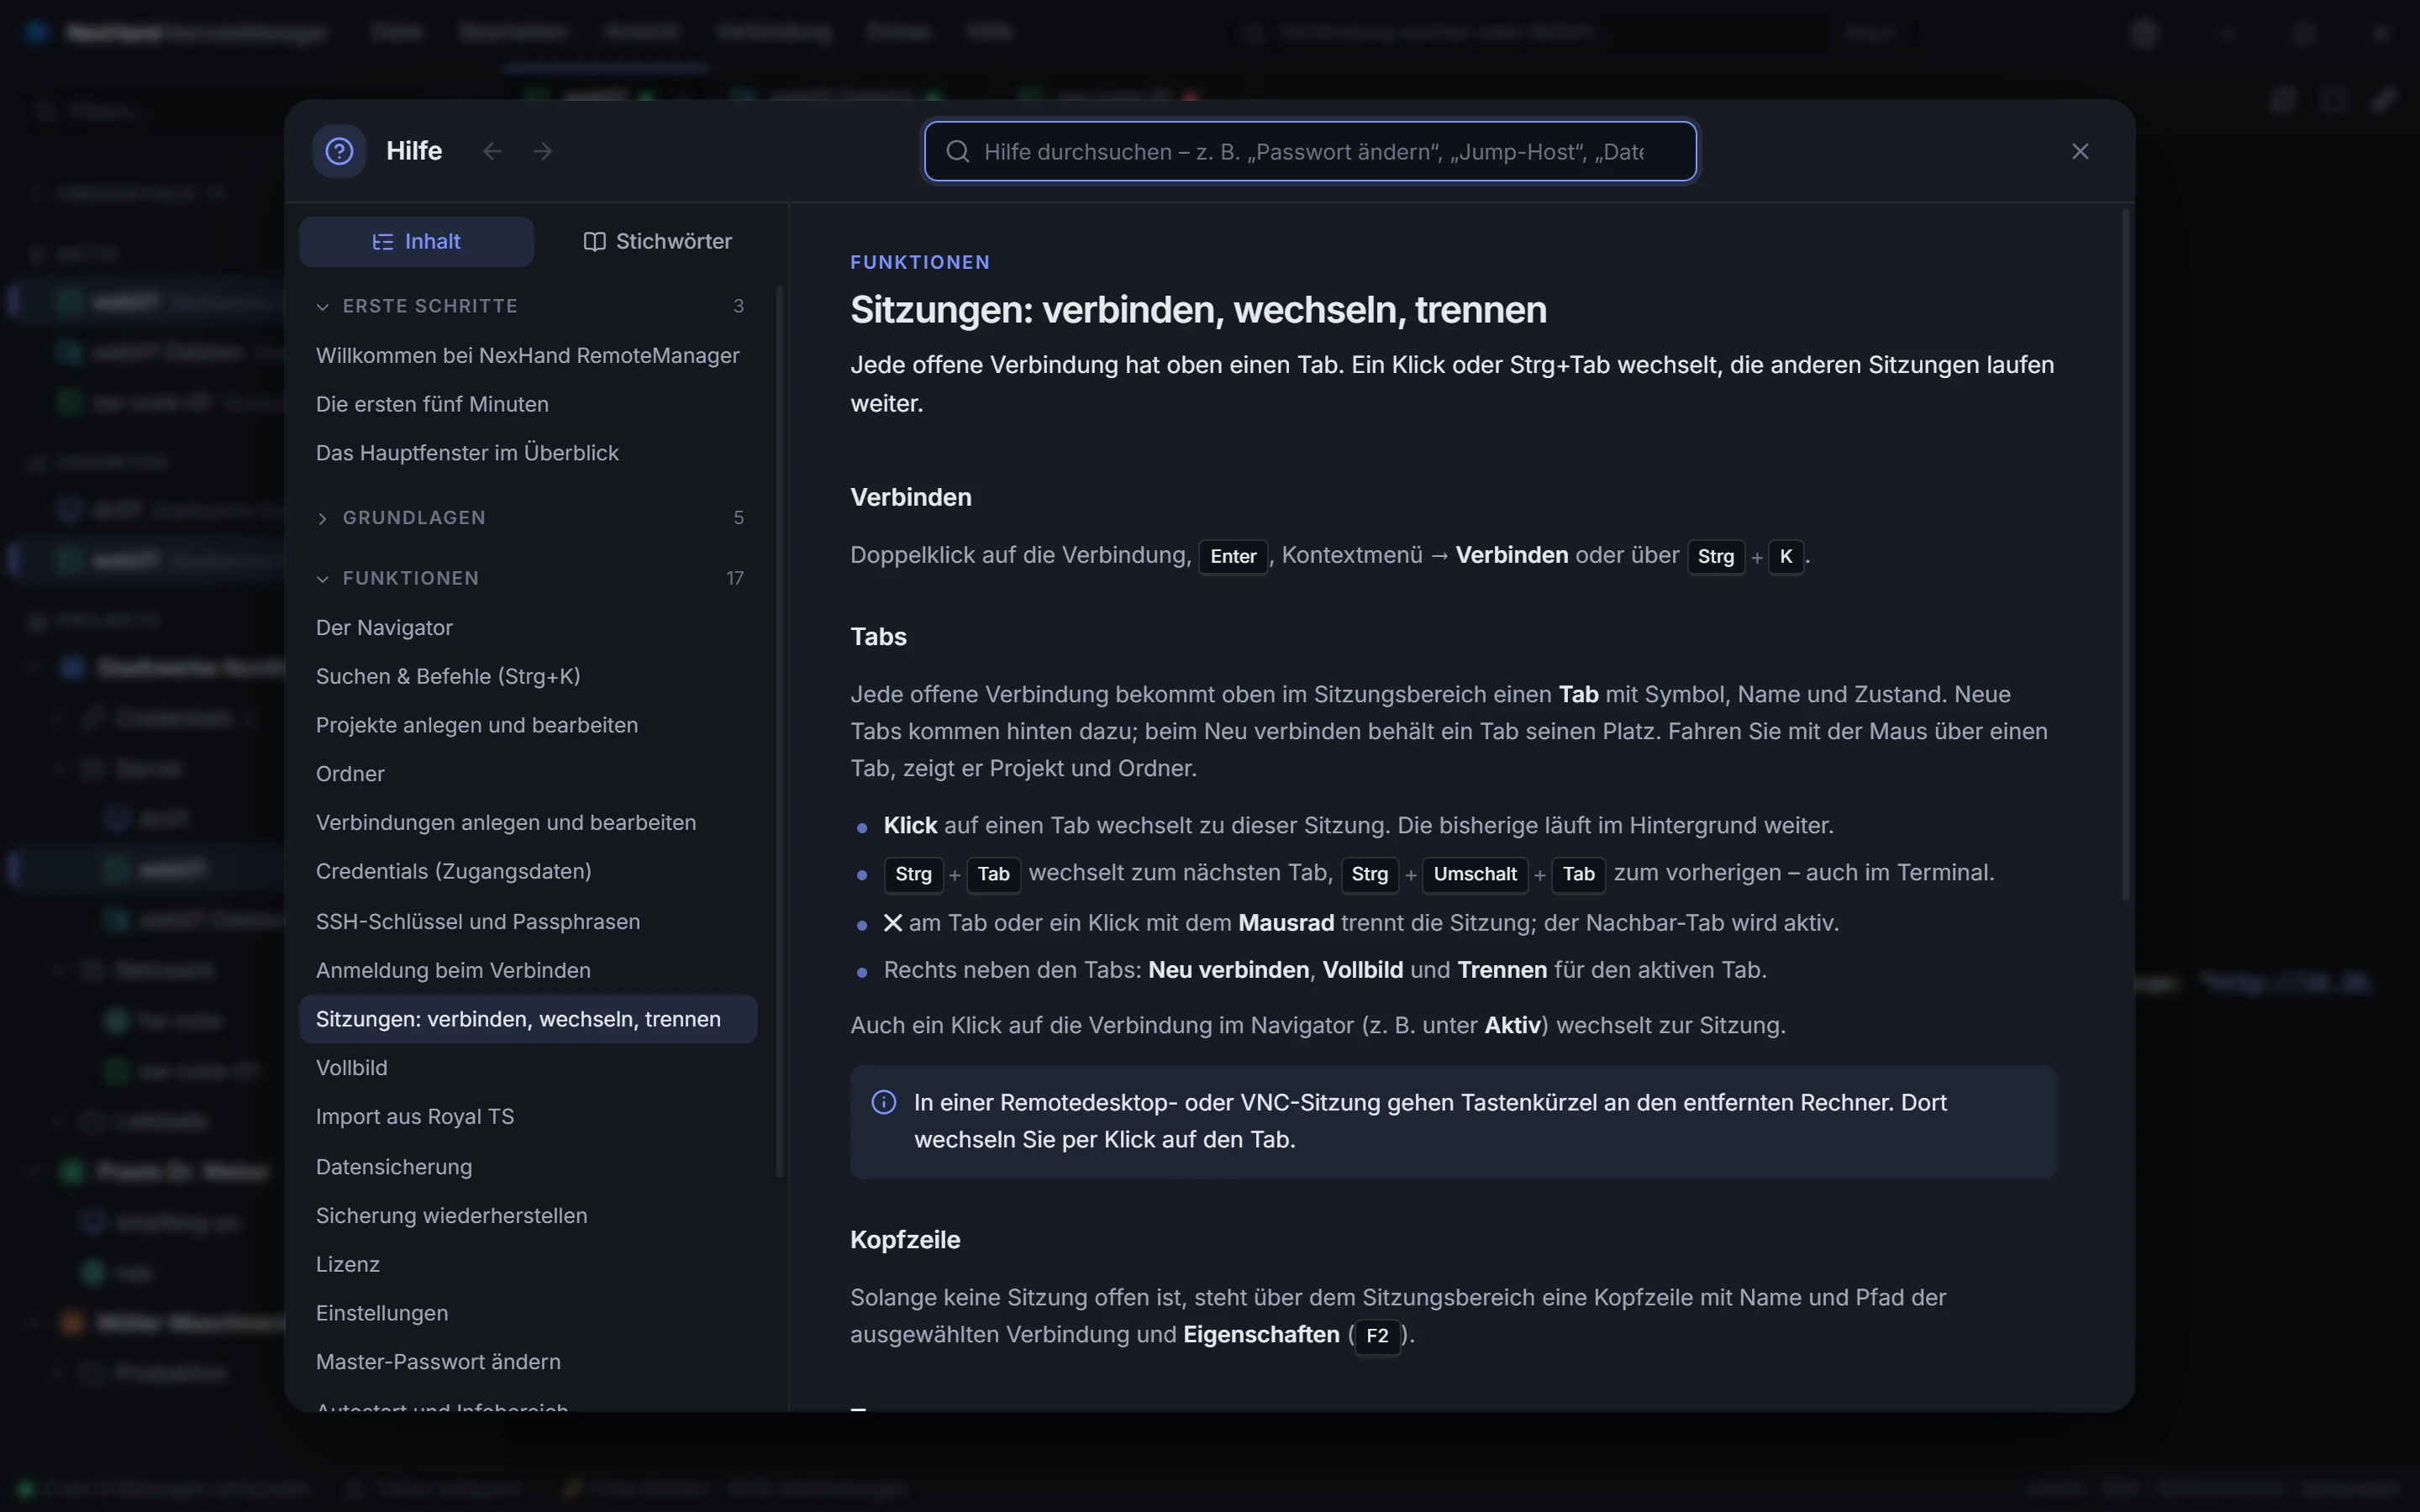Click the count '3' beside Erste Schritte

click(x=739, y=306)
